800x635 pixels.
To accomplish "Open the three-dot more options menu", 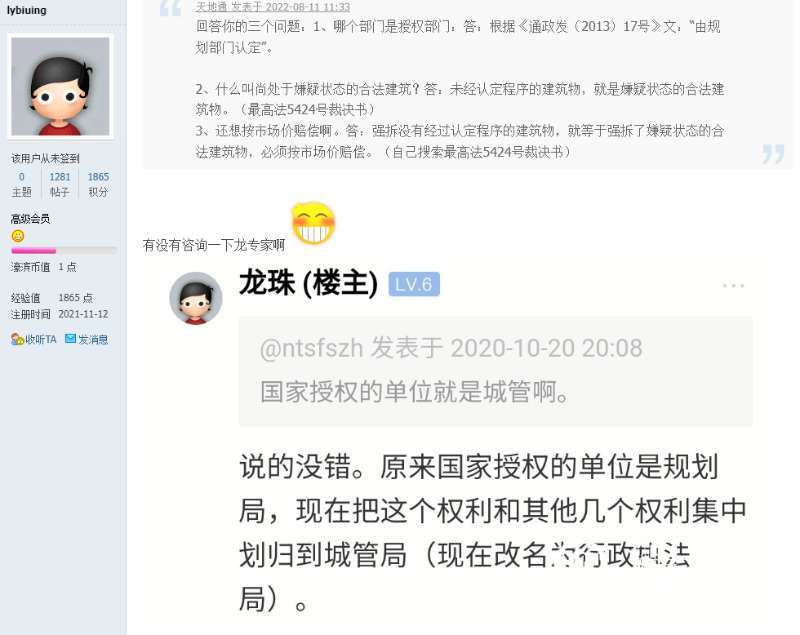I will [733, 286].
